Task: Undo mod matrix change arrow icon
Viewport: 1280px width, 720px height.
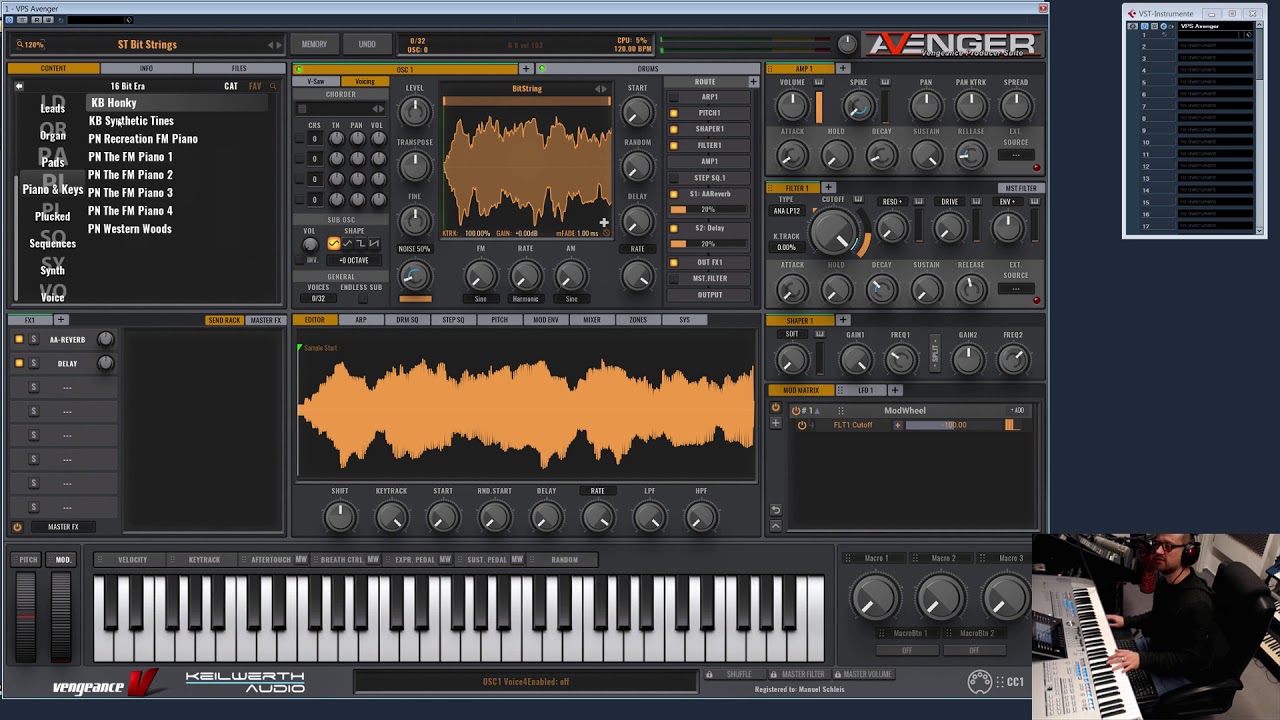Action: (x=775, y=510)
